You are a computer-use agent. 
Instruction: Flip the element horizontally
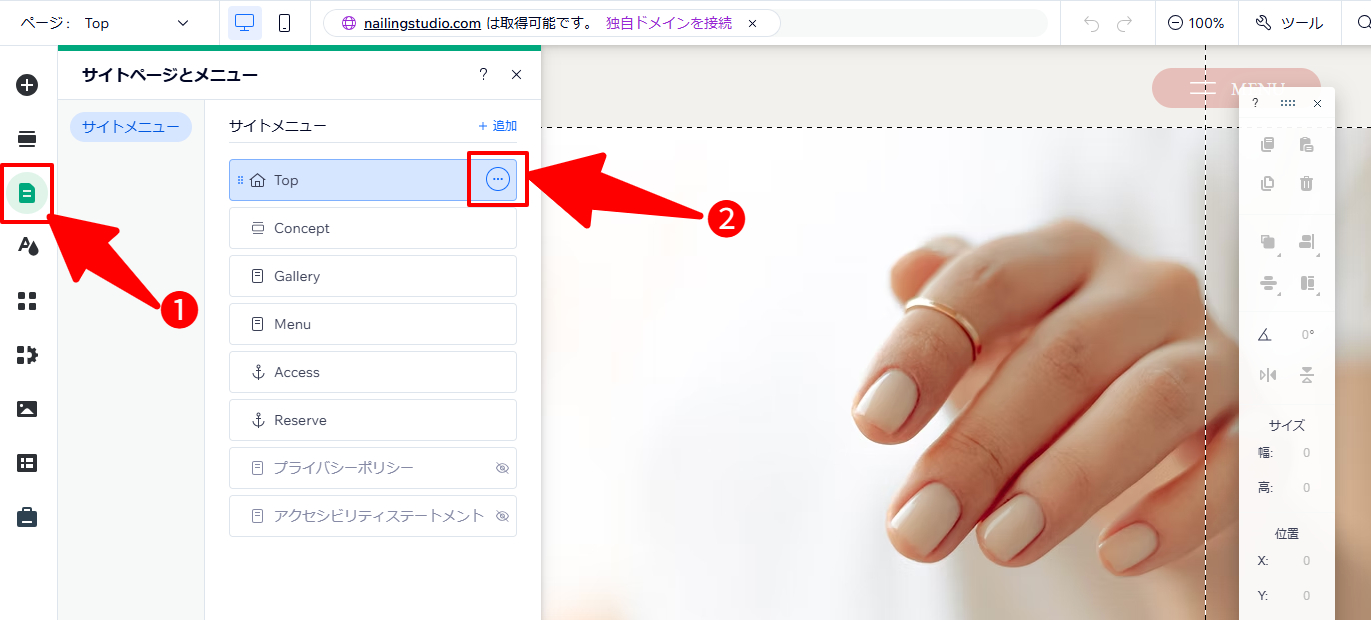1267,374
